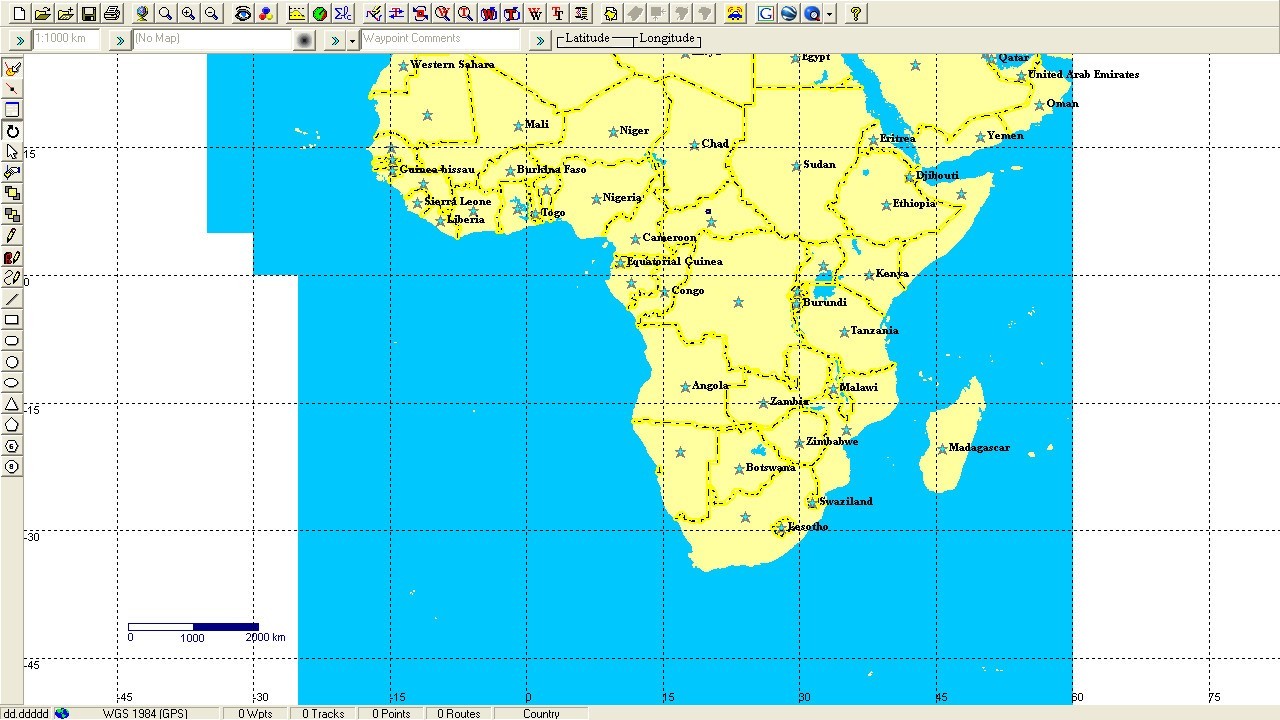The width and height of the screenshot is (1280, 720).
Task: Click the yellow puzzle map import icon
Action: (x=611, y=14)
